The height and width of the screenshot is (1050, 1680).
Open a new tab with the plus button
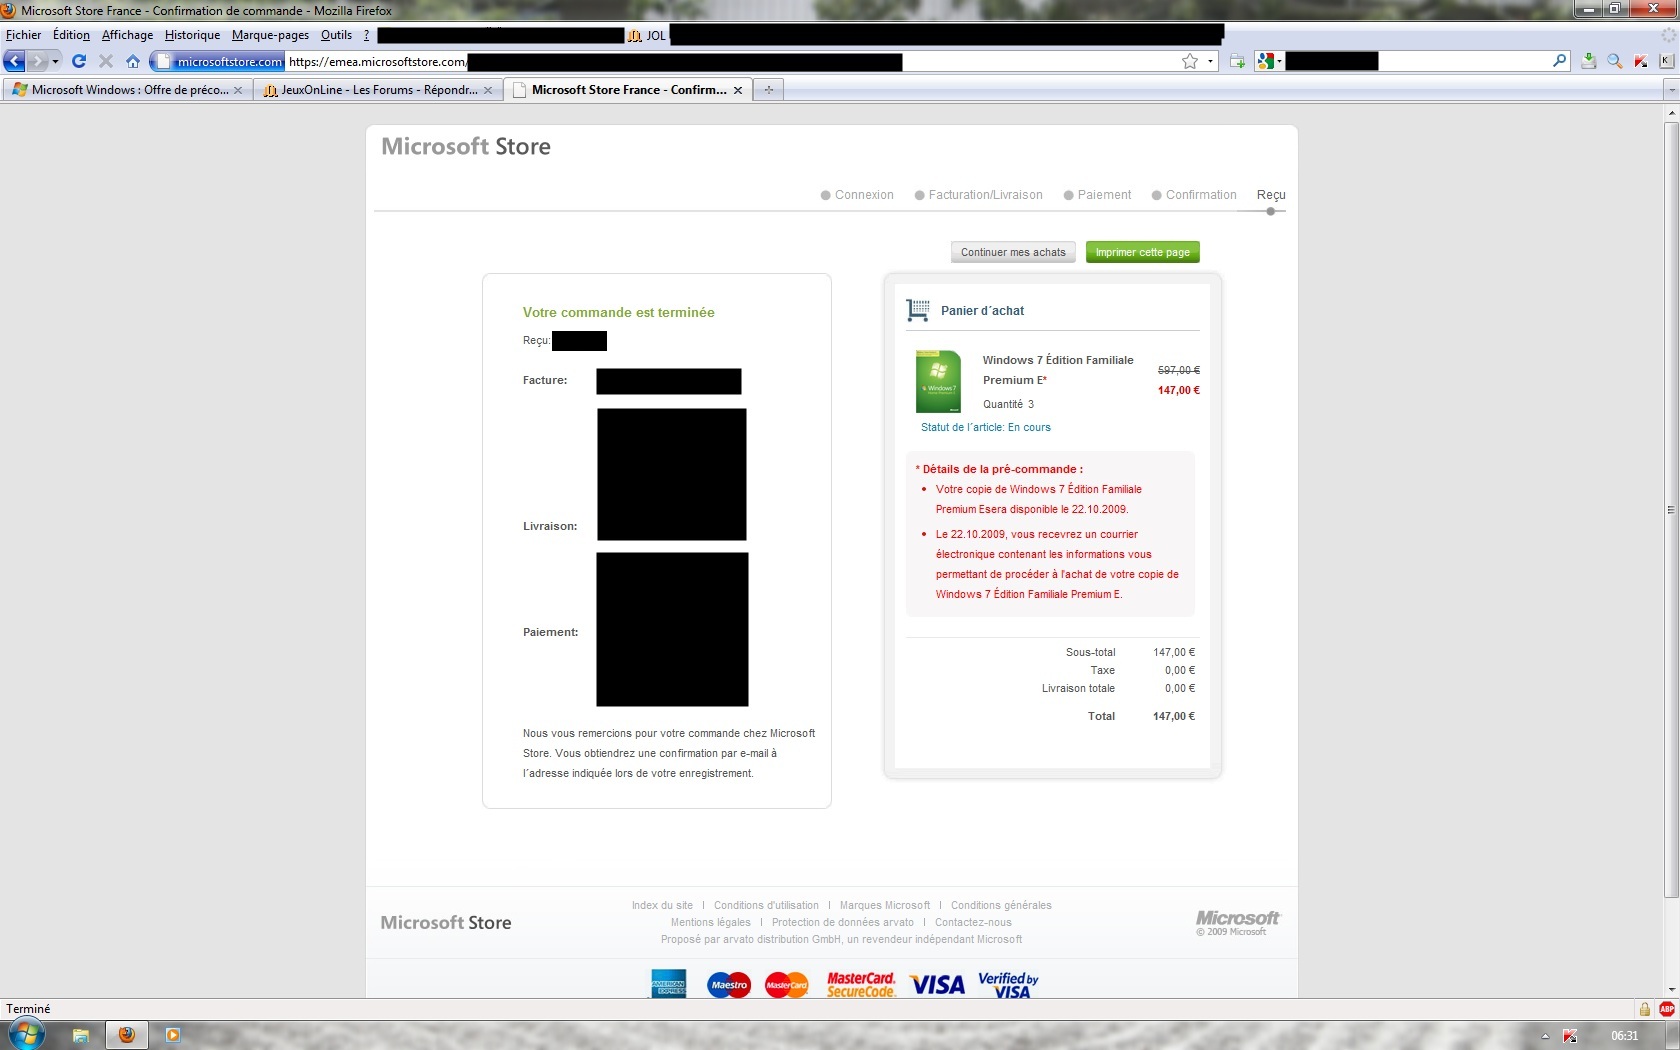click(769, 90)
